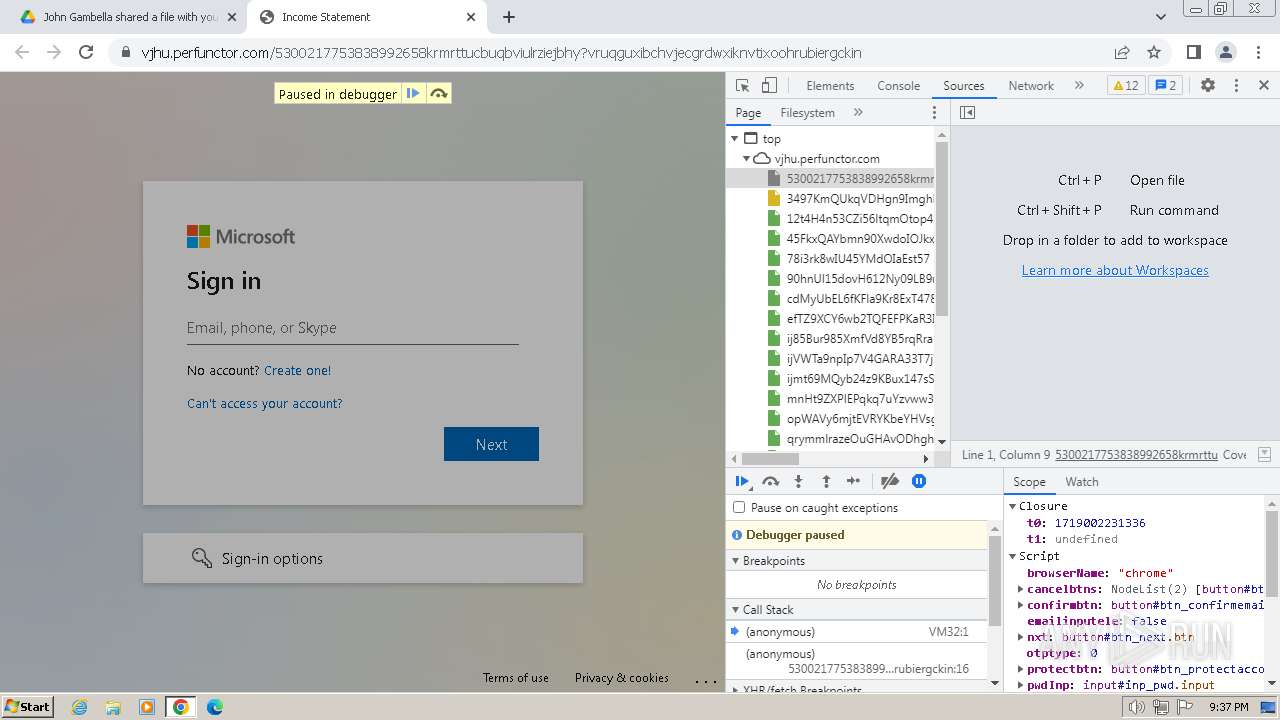
Task: Click the warnings counter showing 12
Action: pyautogui.click(x=1125, y=86)
